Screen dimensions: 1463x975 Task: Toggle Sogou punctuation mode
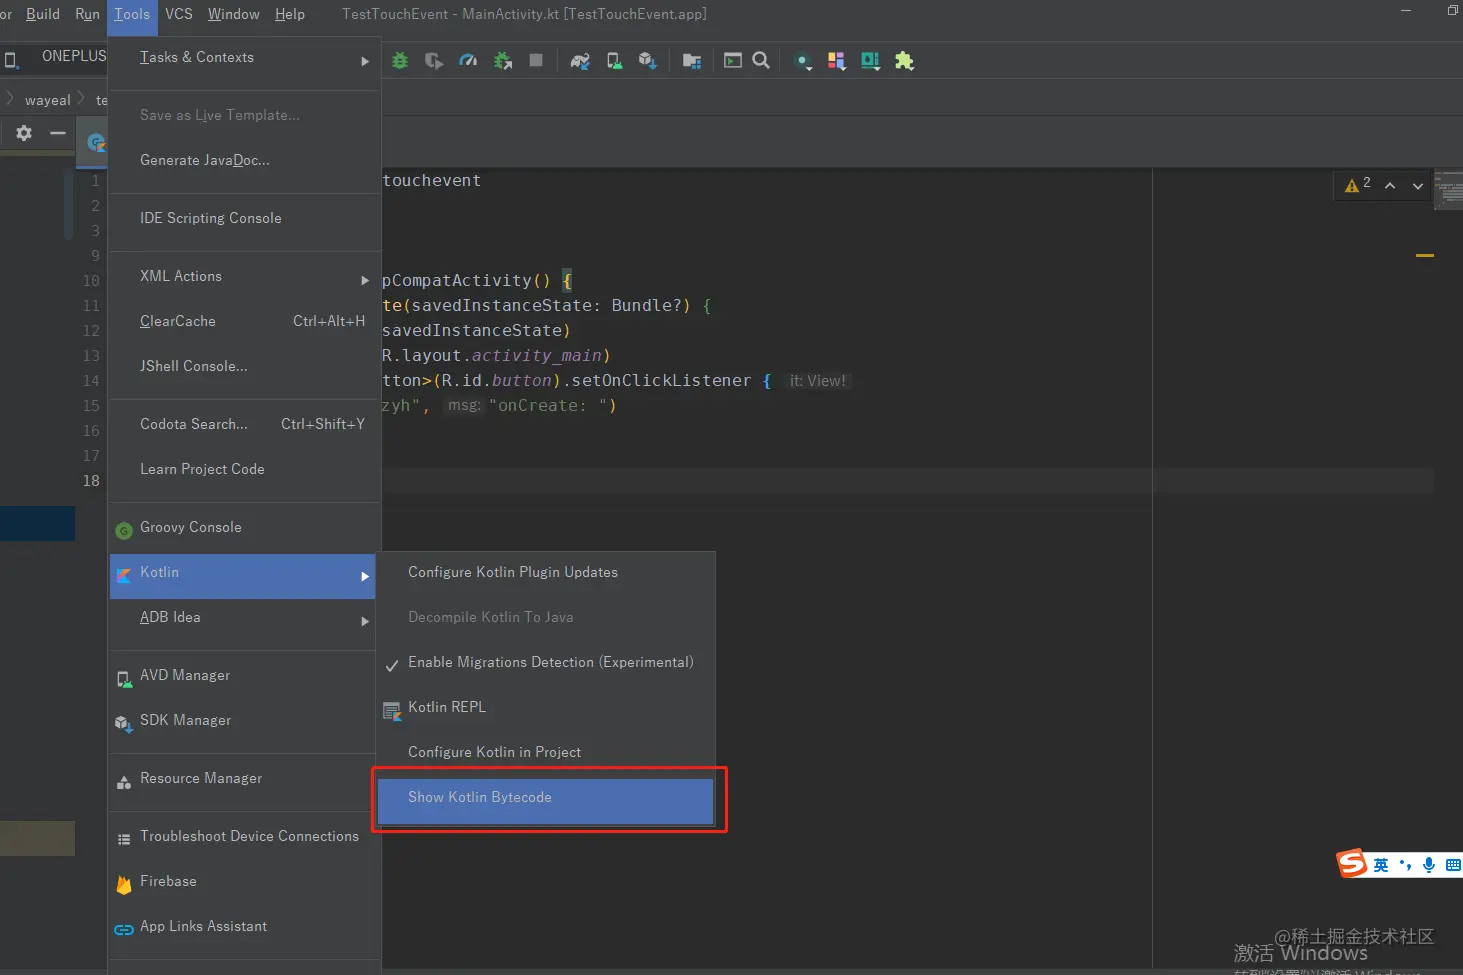pos(1405,865)
